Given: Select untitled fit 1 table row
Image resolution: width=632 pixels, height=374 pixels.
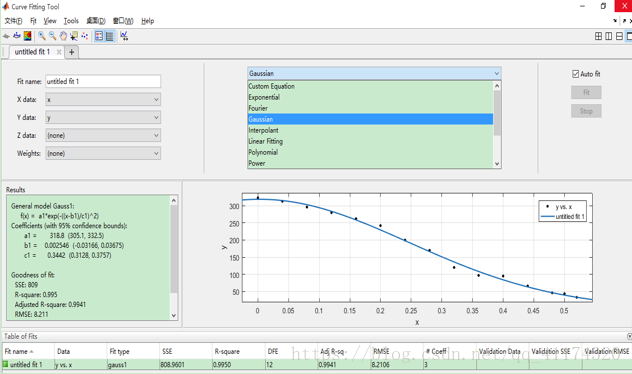Looking at the screenshot, I should 317,365.
